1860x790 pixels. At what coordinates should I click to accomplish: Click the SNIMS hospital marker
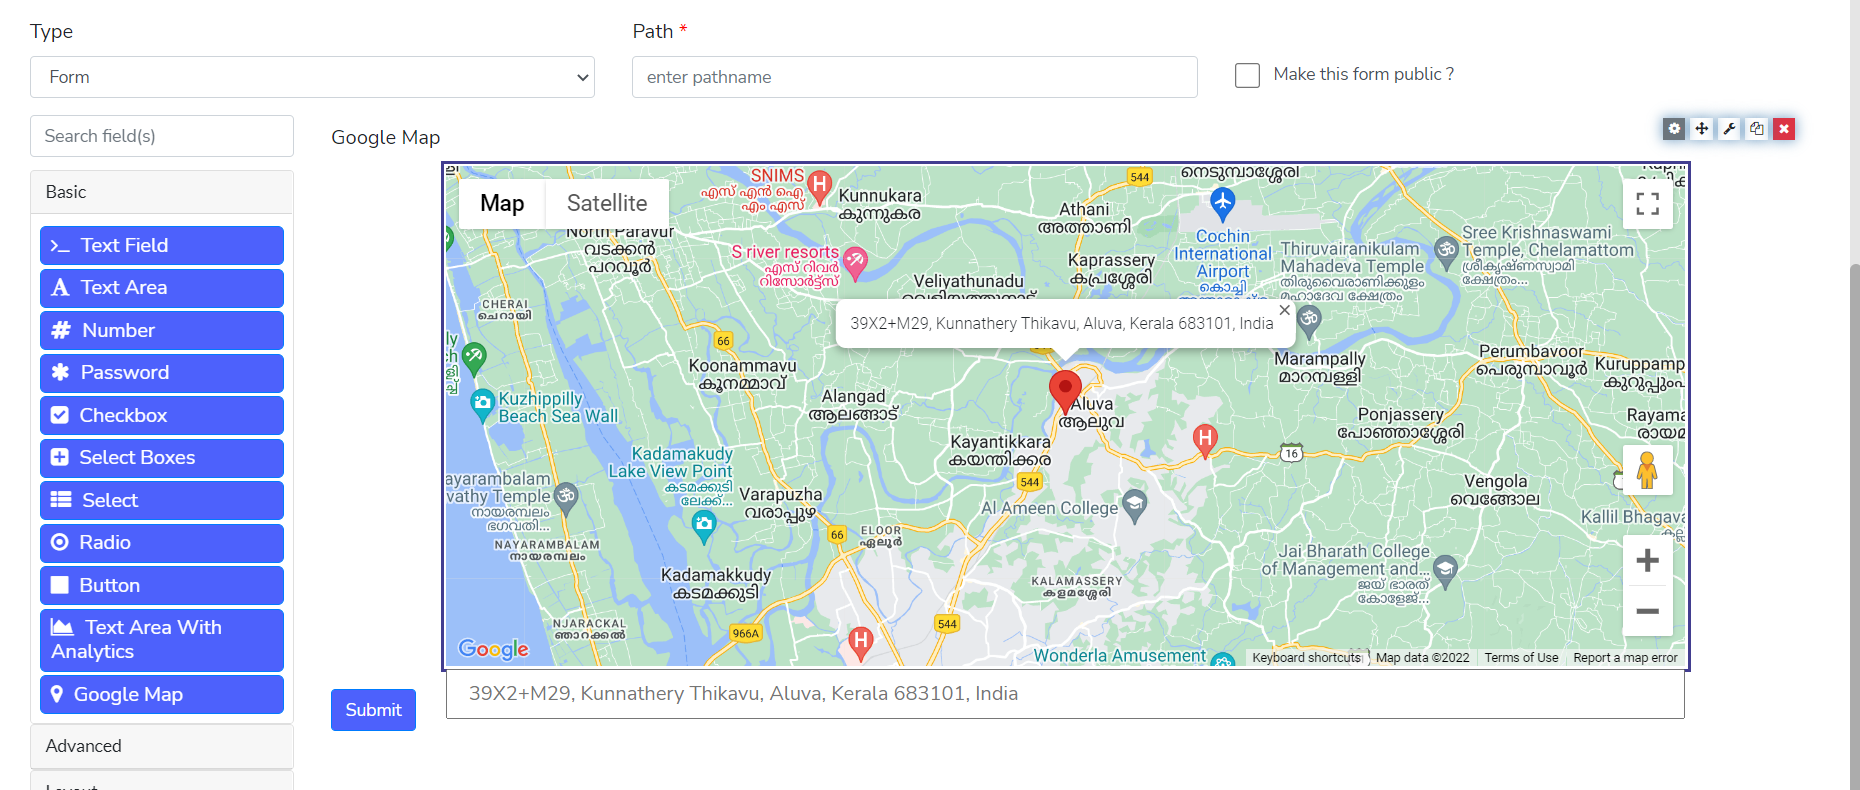coord(820,186)
